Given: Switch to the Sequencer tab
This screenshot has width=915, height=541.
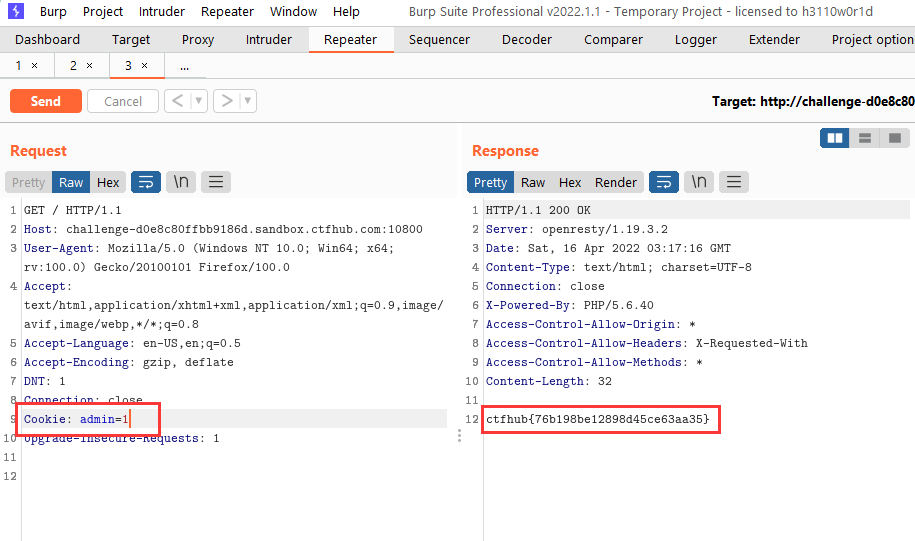Looking at the screenshot, I should pos(439,40).
